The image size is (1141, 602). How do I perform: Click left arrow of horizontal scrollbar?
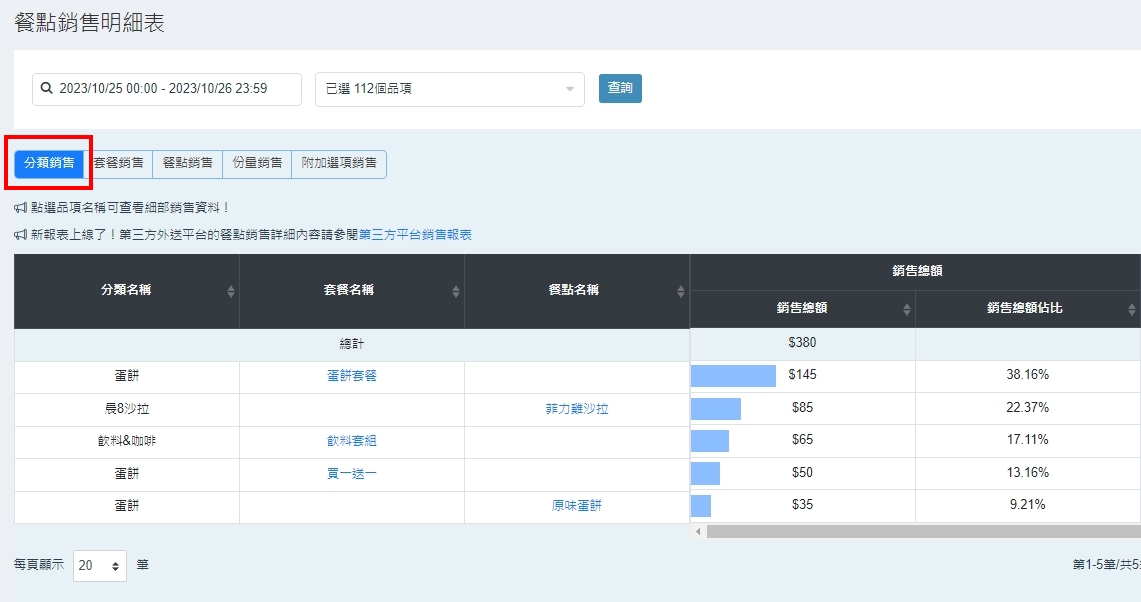tap(698, 532)
